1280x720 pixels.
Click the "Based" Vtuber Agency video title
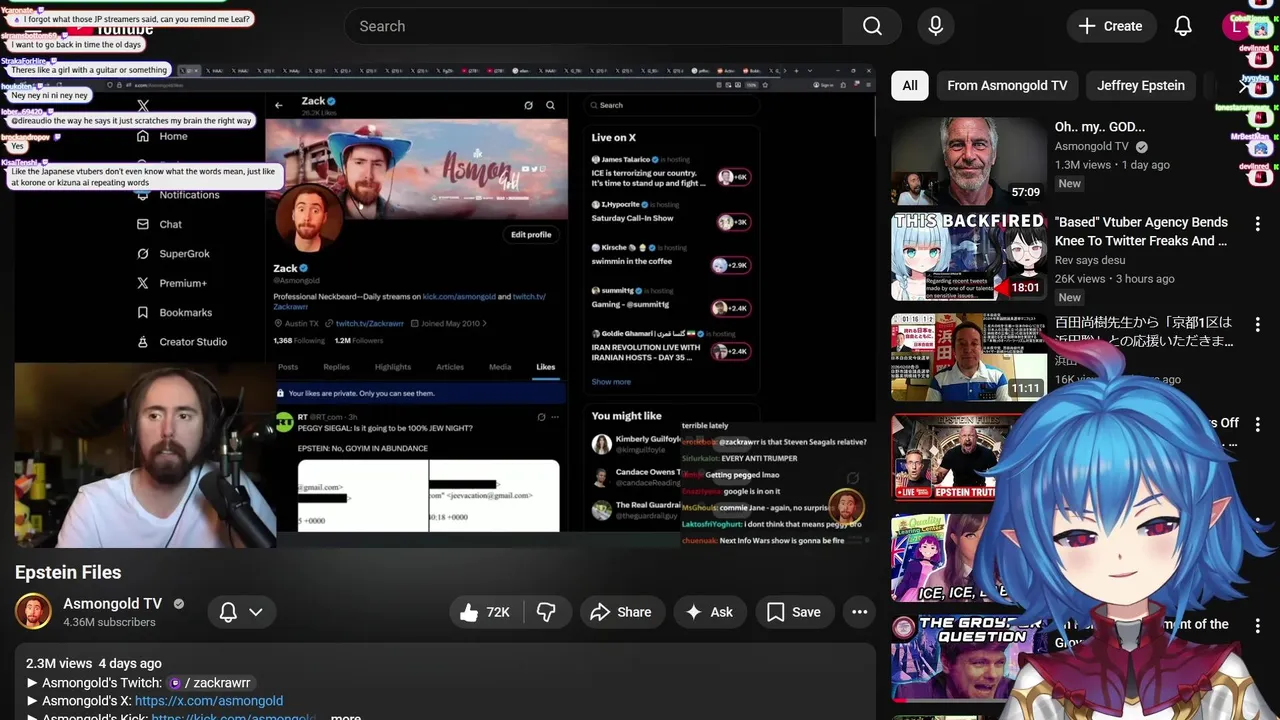click(x=1141, y=231)
